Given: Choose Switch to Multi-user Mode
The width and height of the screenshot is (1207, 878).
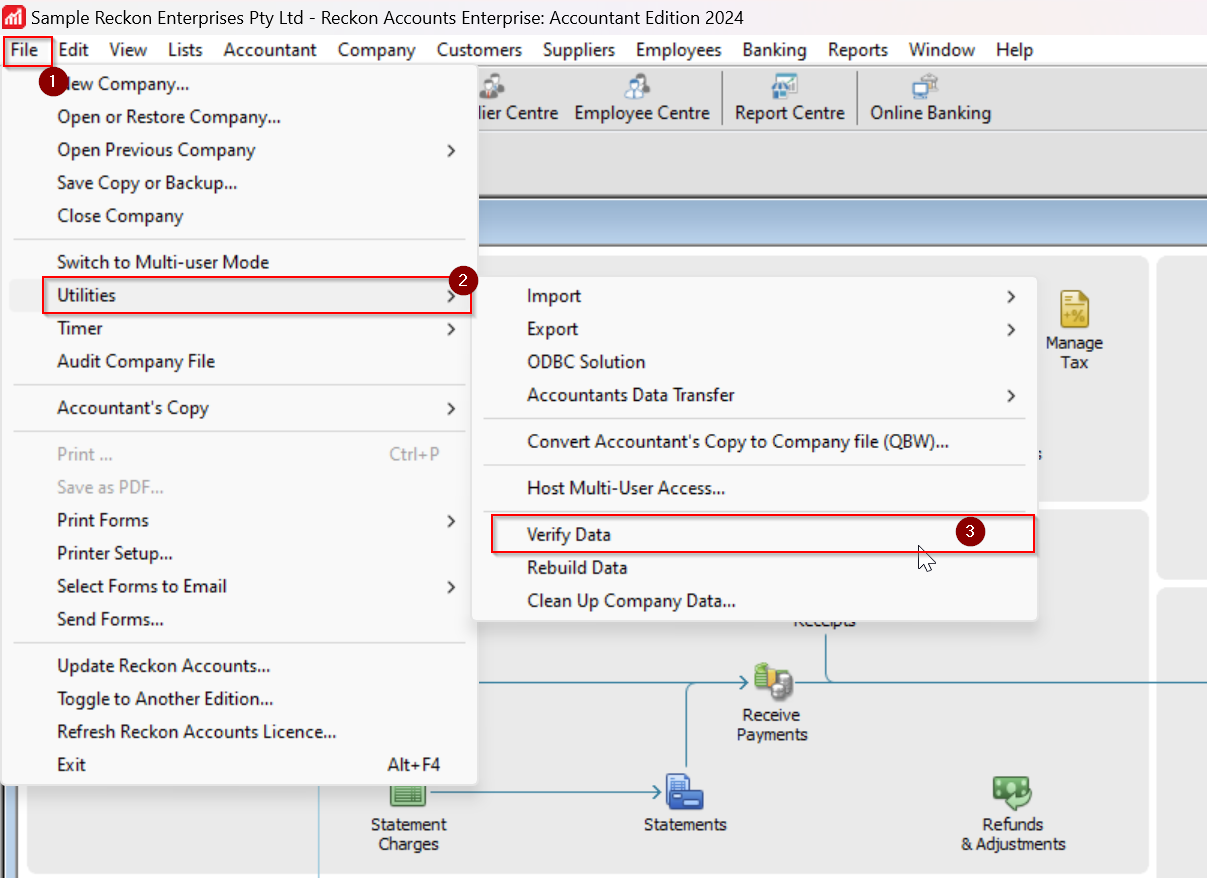Looking at the screenshot, I should (x=240, y=262).
